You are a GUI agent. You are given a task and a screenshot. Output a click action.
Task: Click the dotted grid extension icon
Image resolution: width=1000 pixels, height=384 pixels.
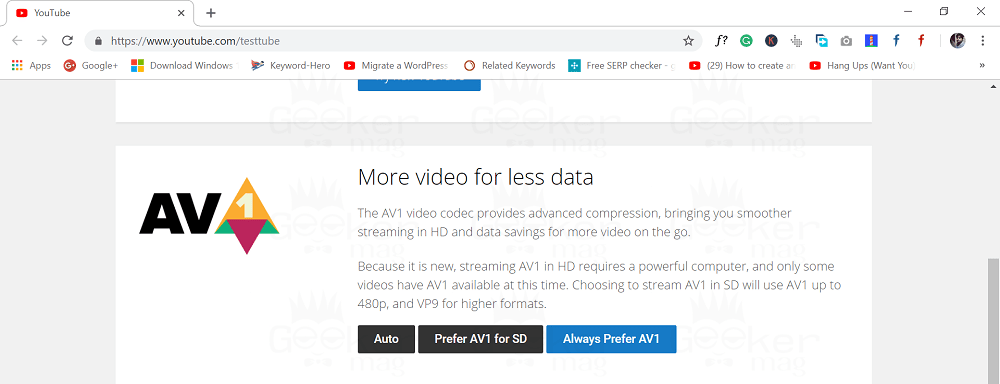click(x=796, y=41)
